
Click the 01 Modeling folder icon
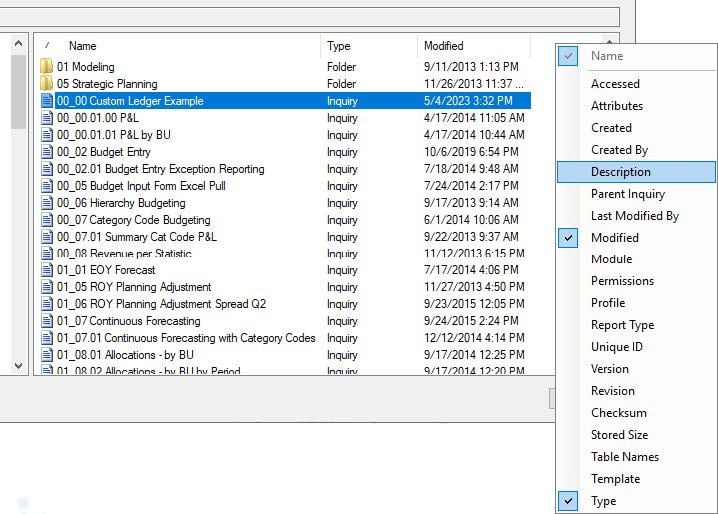46,67
